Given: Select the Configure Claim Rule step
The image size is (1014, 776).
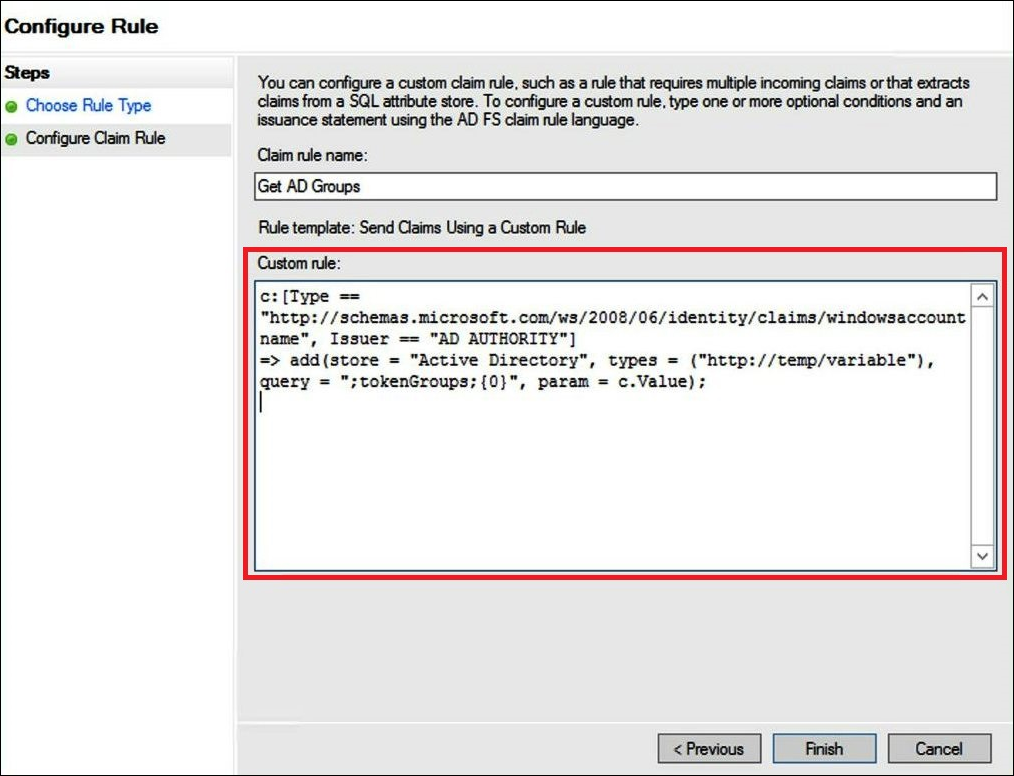Looking at the screenshot, I should (95, 139).
